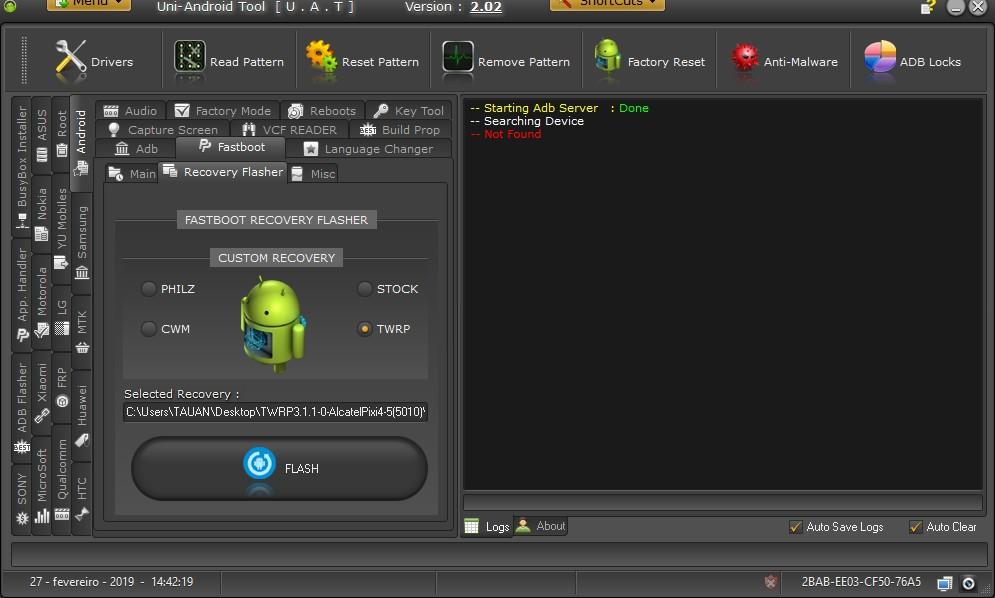Click the hardware ID 2BAB-EE03-CF50-76A5
The width and height of the screenshot is (995, 598).
tap(860, 581)
